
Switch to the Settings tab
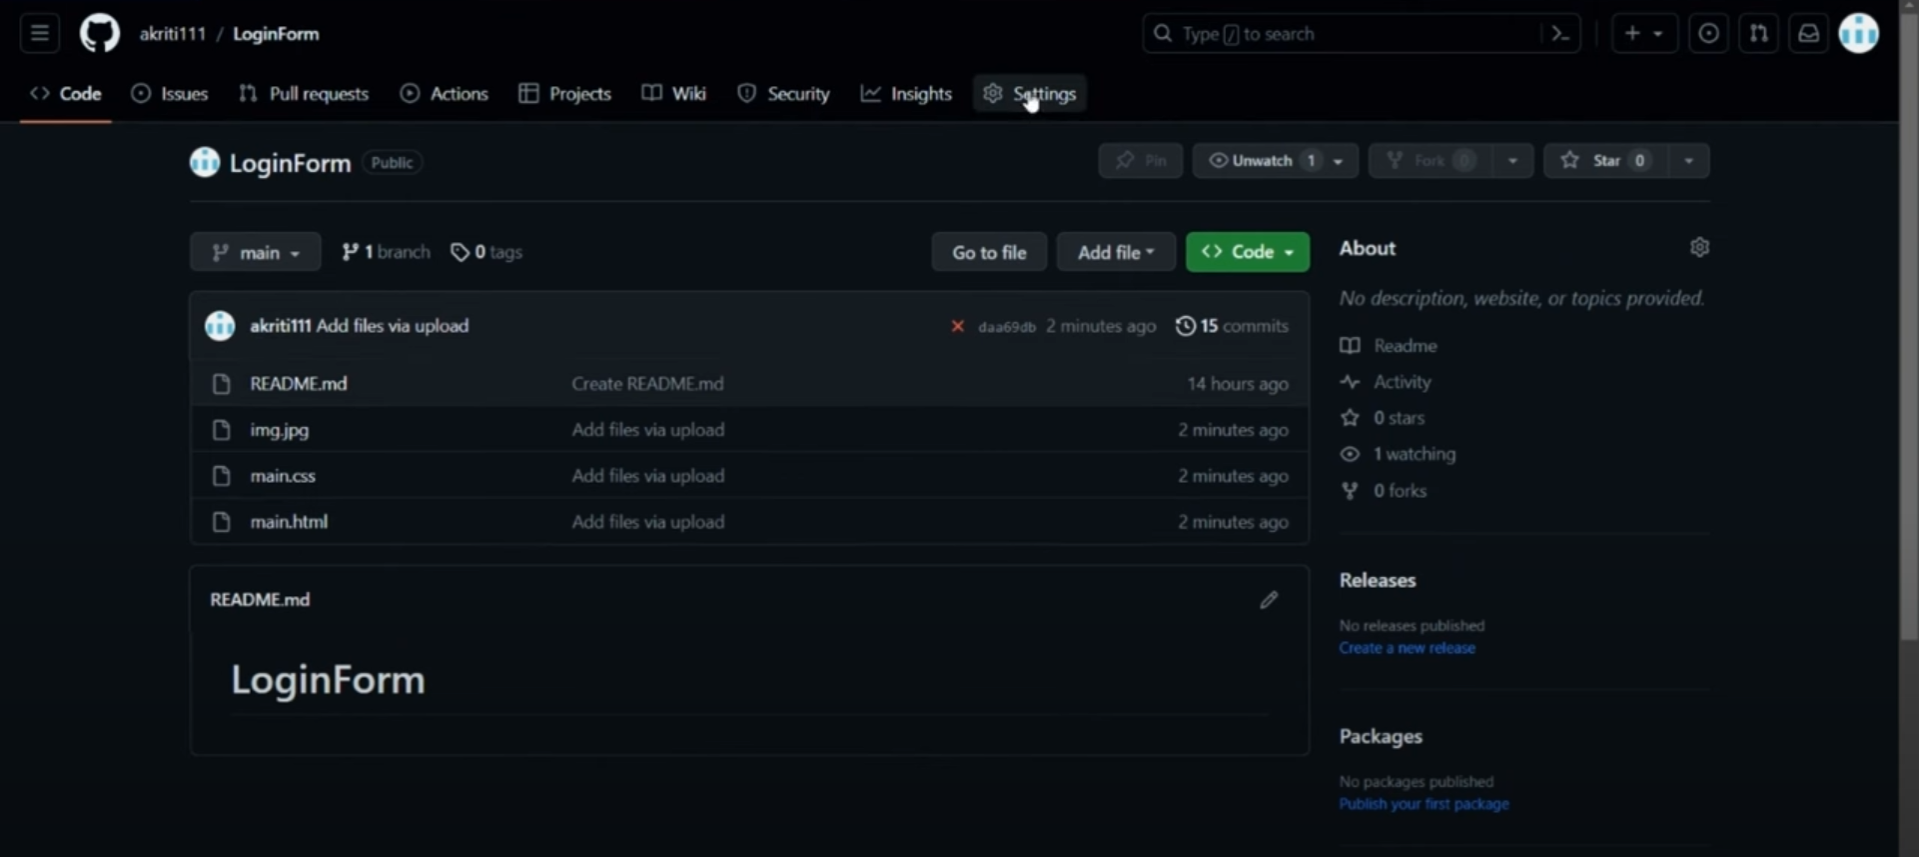1030,94
